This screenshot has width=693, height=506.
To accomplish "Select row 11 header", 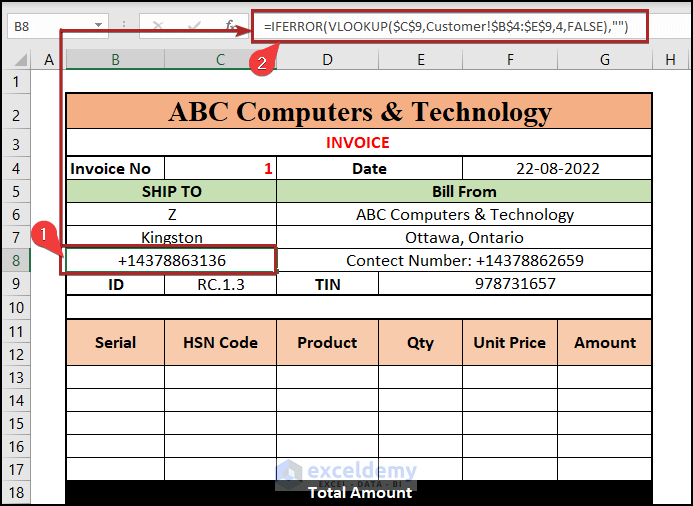I will pyautogui.click(x=16, y=331).
